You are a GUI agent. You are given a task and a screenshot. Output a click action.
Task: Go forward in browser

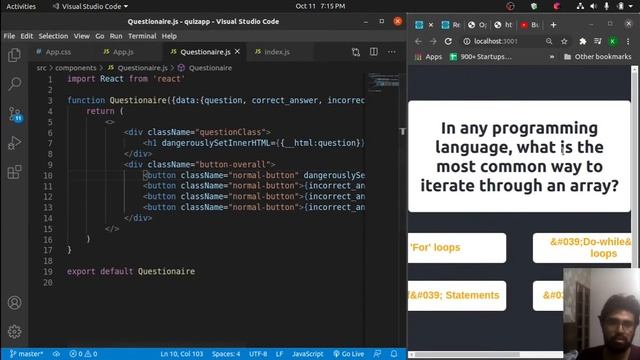pos(433,41)
